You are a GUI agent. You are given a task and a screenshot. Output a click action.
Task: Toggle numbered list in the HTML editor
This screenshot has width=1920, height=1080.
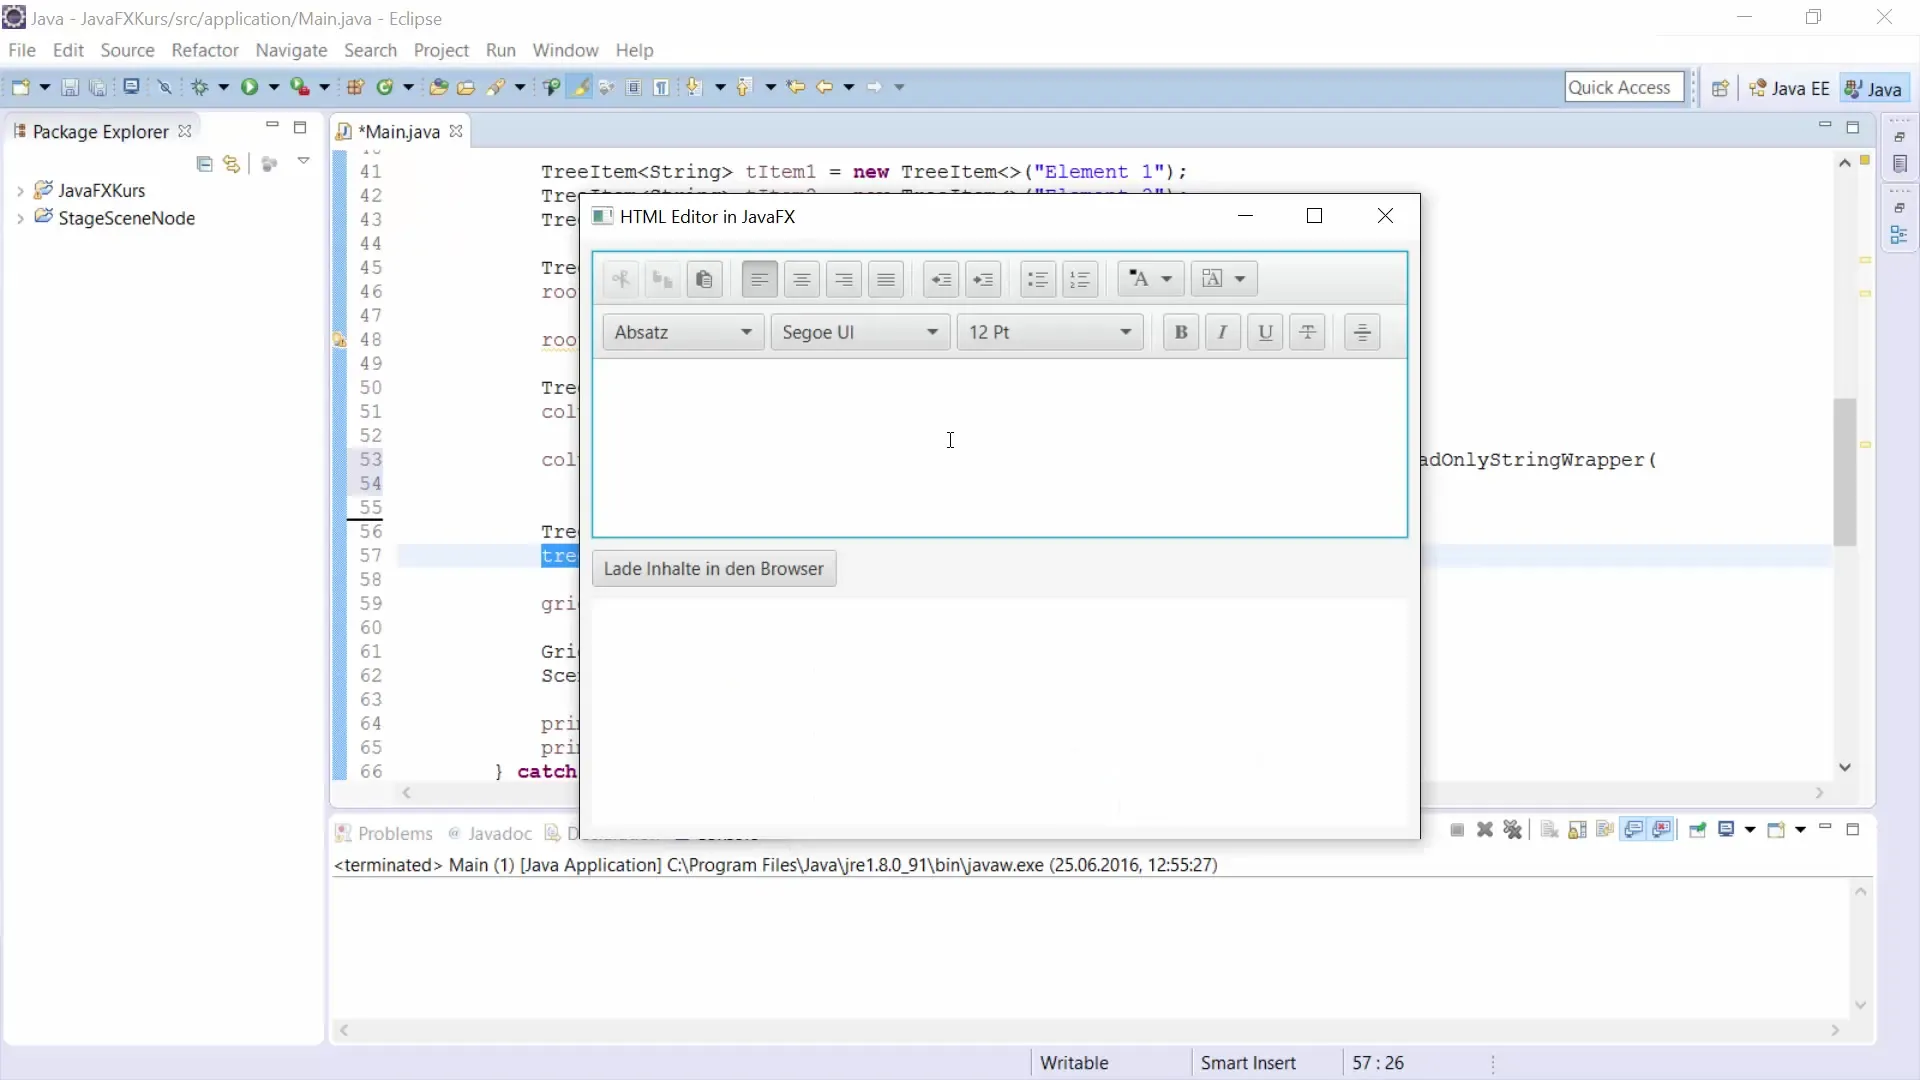pos(1080,279)
